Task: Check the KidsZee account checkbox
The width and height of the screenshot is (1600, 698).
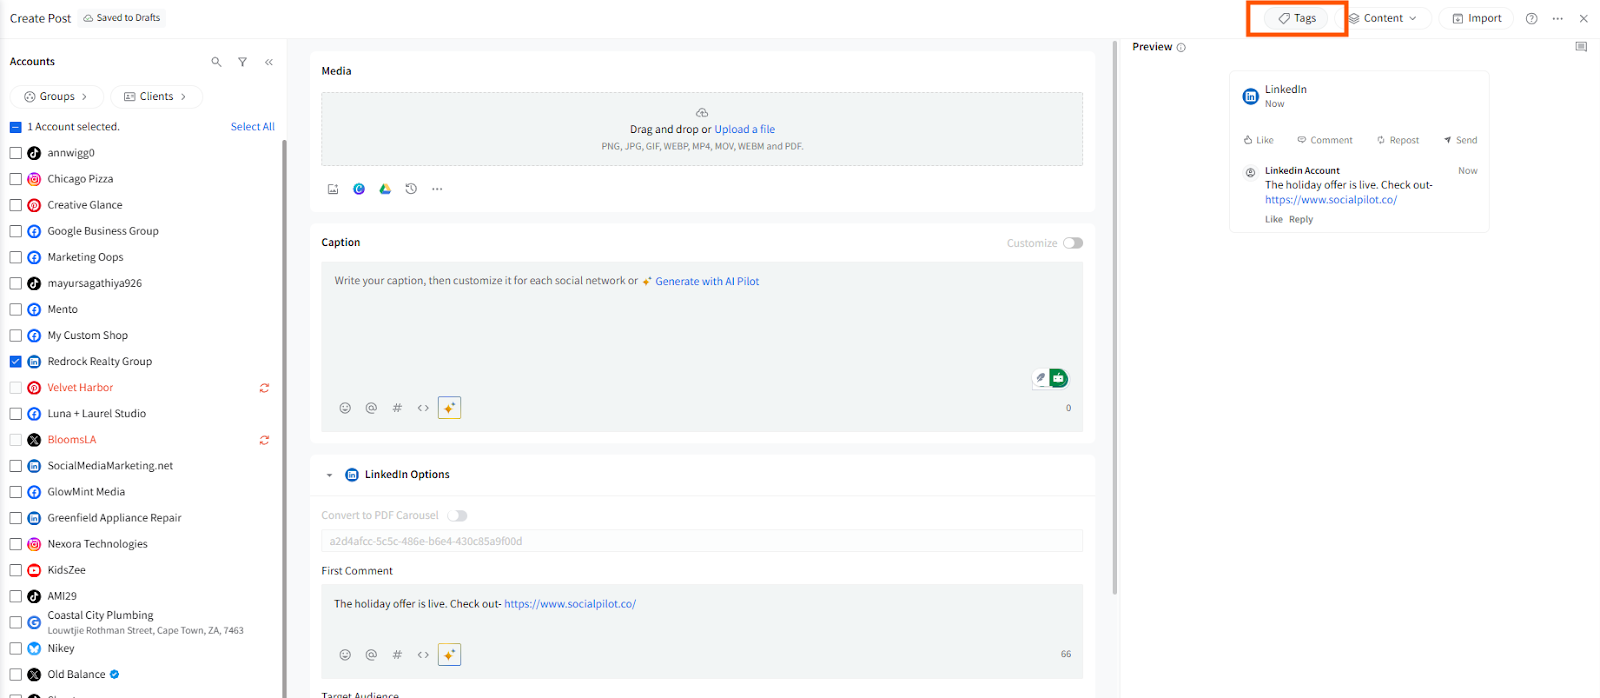Action: pos(16,570)
